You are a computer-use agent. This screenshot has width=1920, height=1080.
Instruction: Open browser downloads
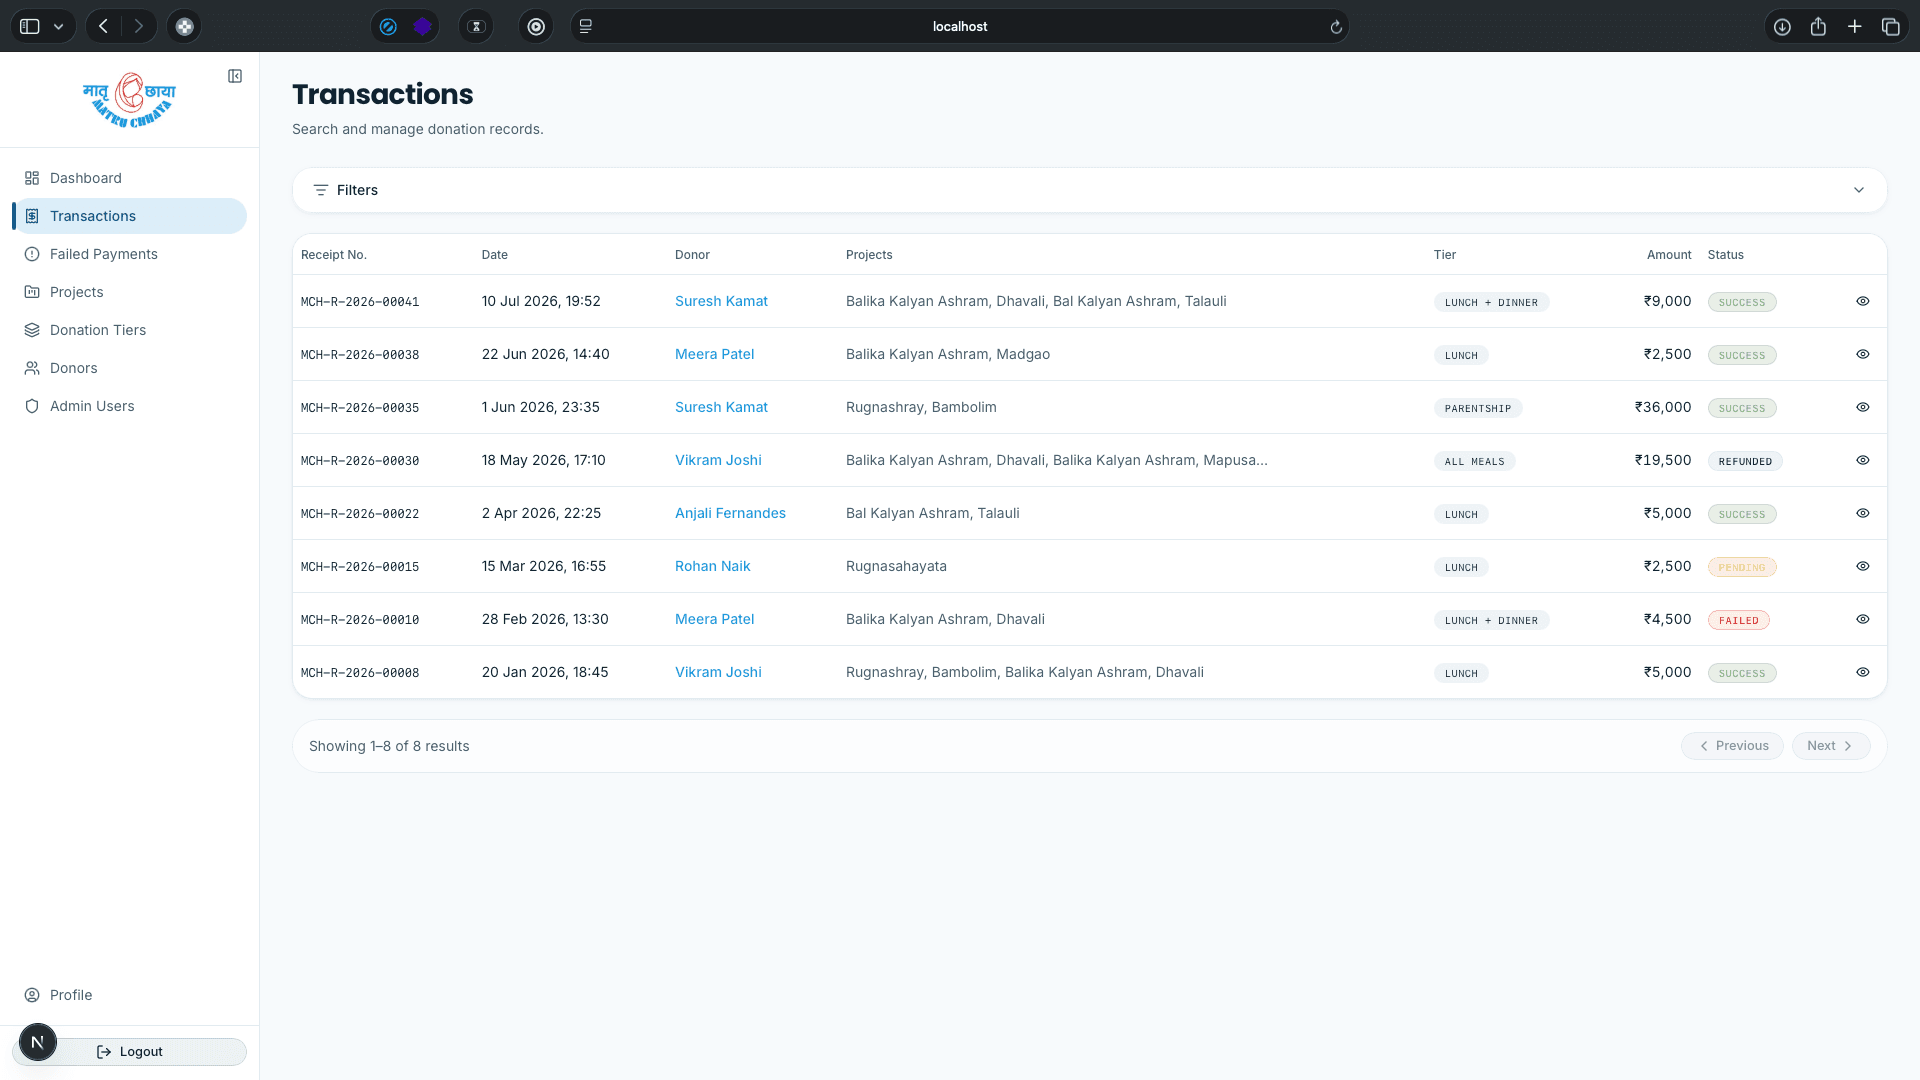1782,27
